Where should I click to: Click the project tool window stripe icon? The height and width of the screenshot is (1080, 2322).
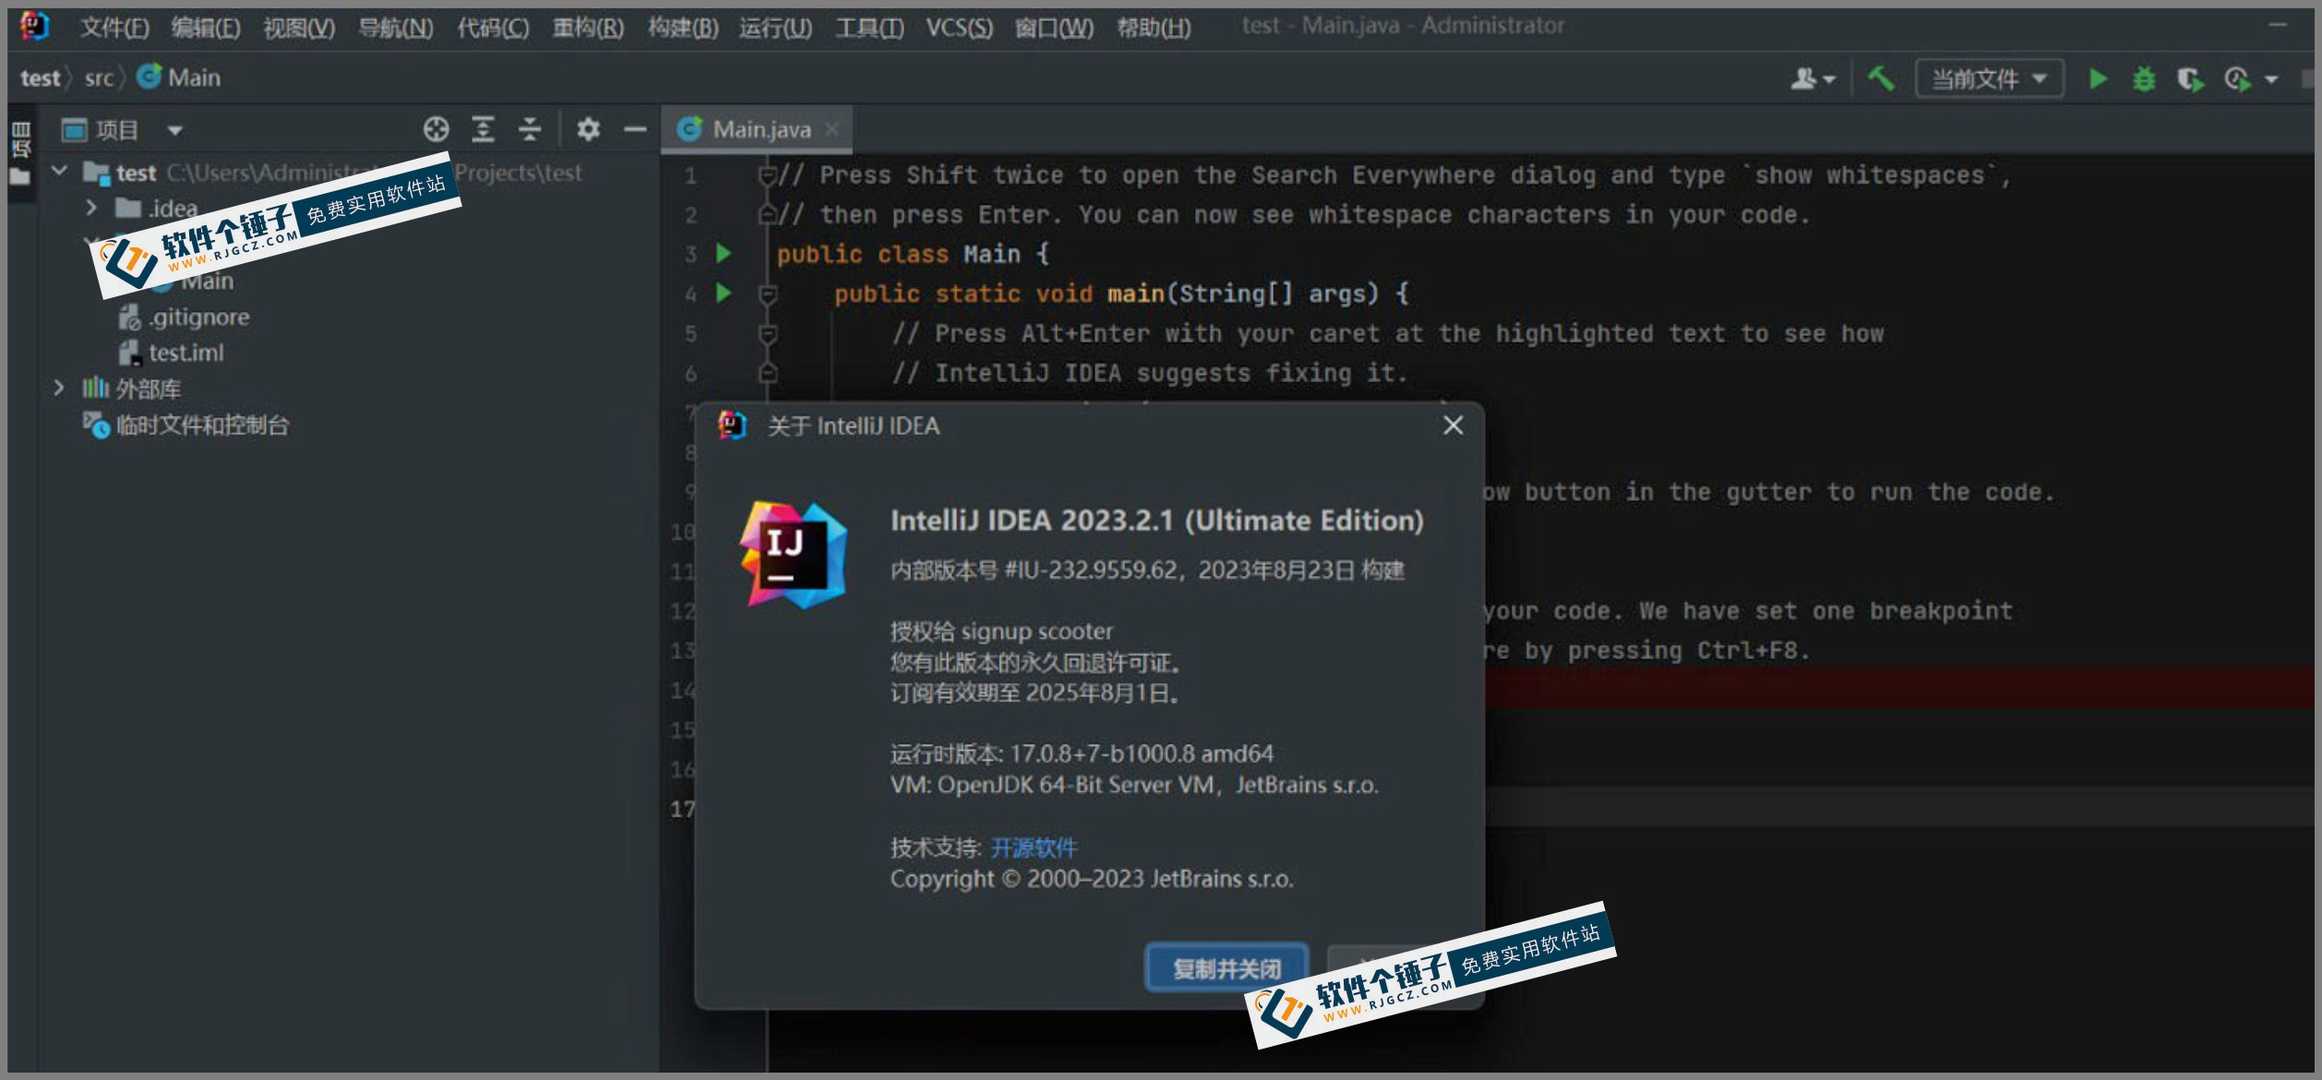[x=21, y=138]
